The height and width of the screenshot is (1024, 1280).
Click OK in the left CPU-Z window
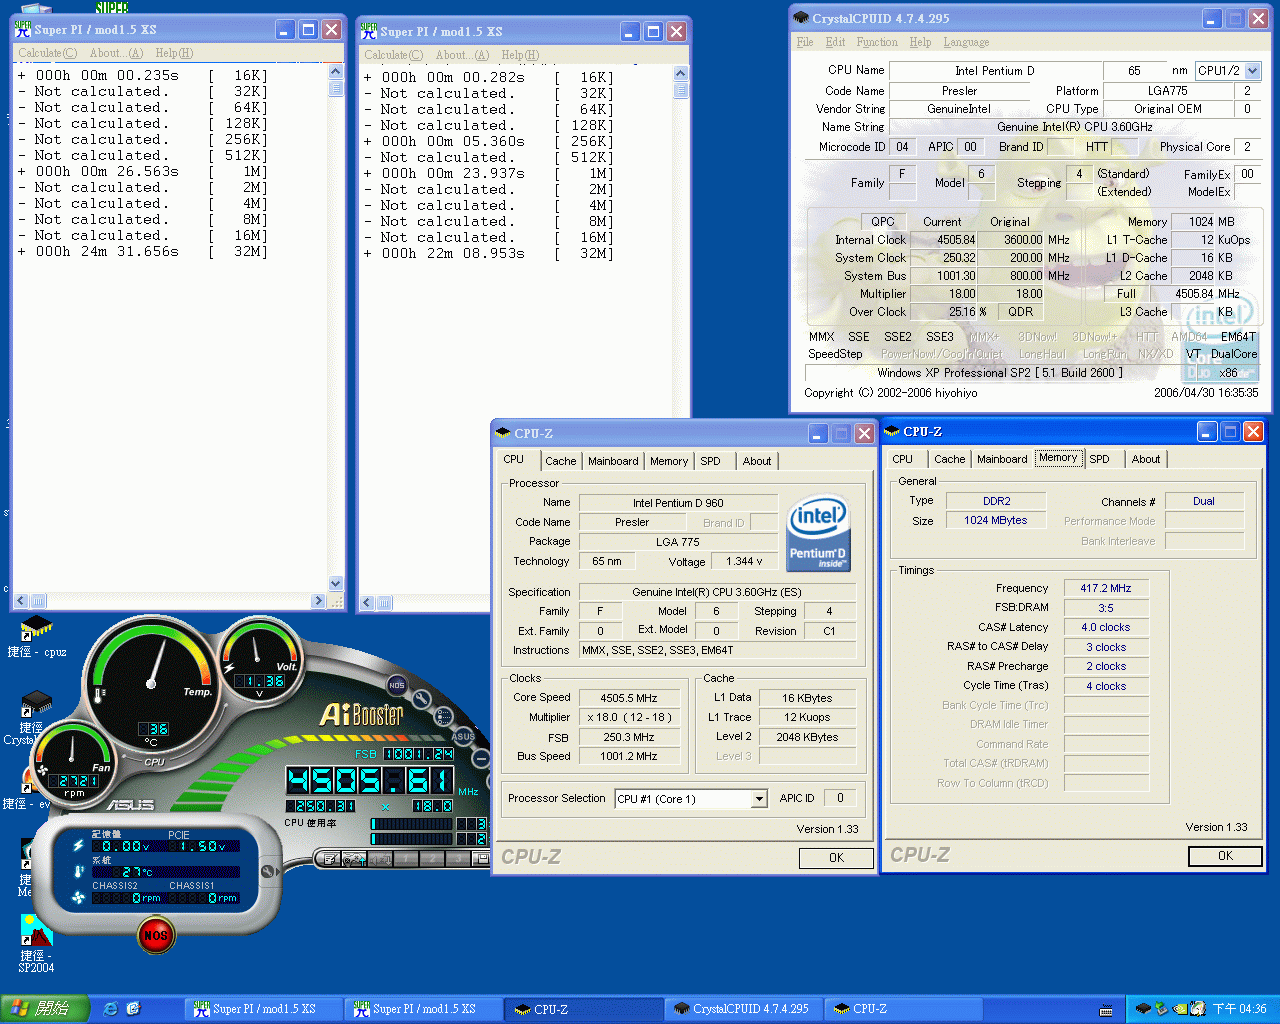(x=836, y=858)
